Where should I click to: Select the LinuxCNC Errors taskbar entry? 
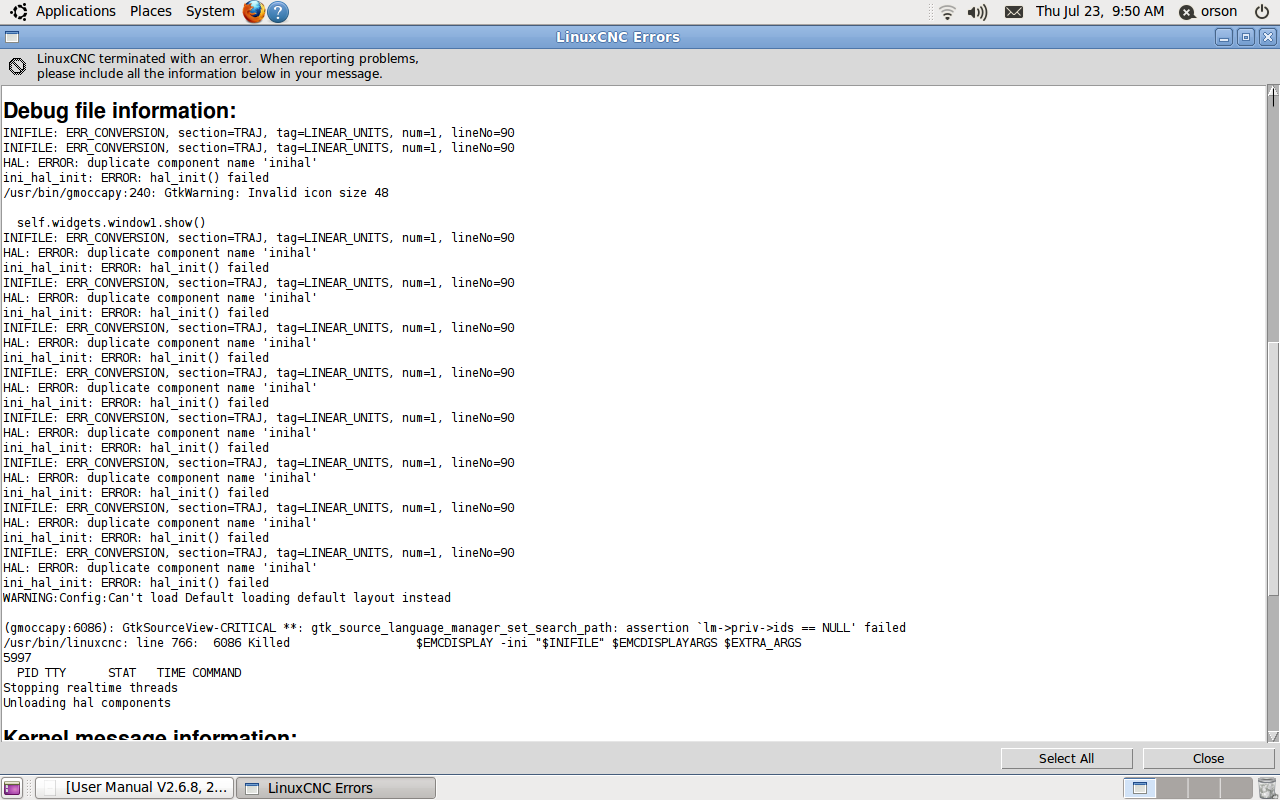336,788
